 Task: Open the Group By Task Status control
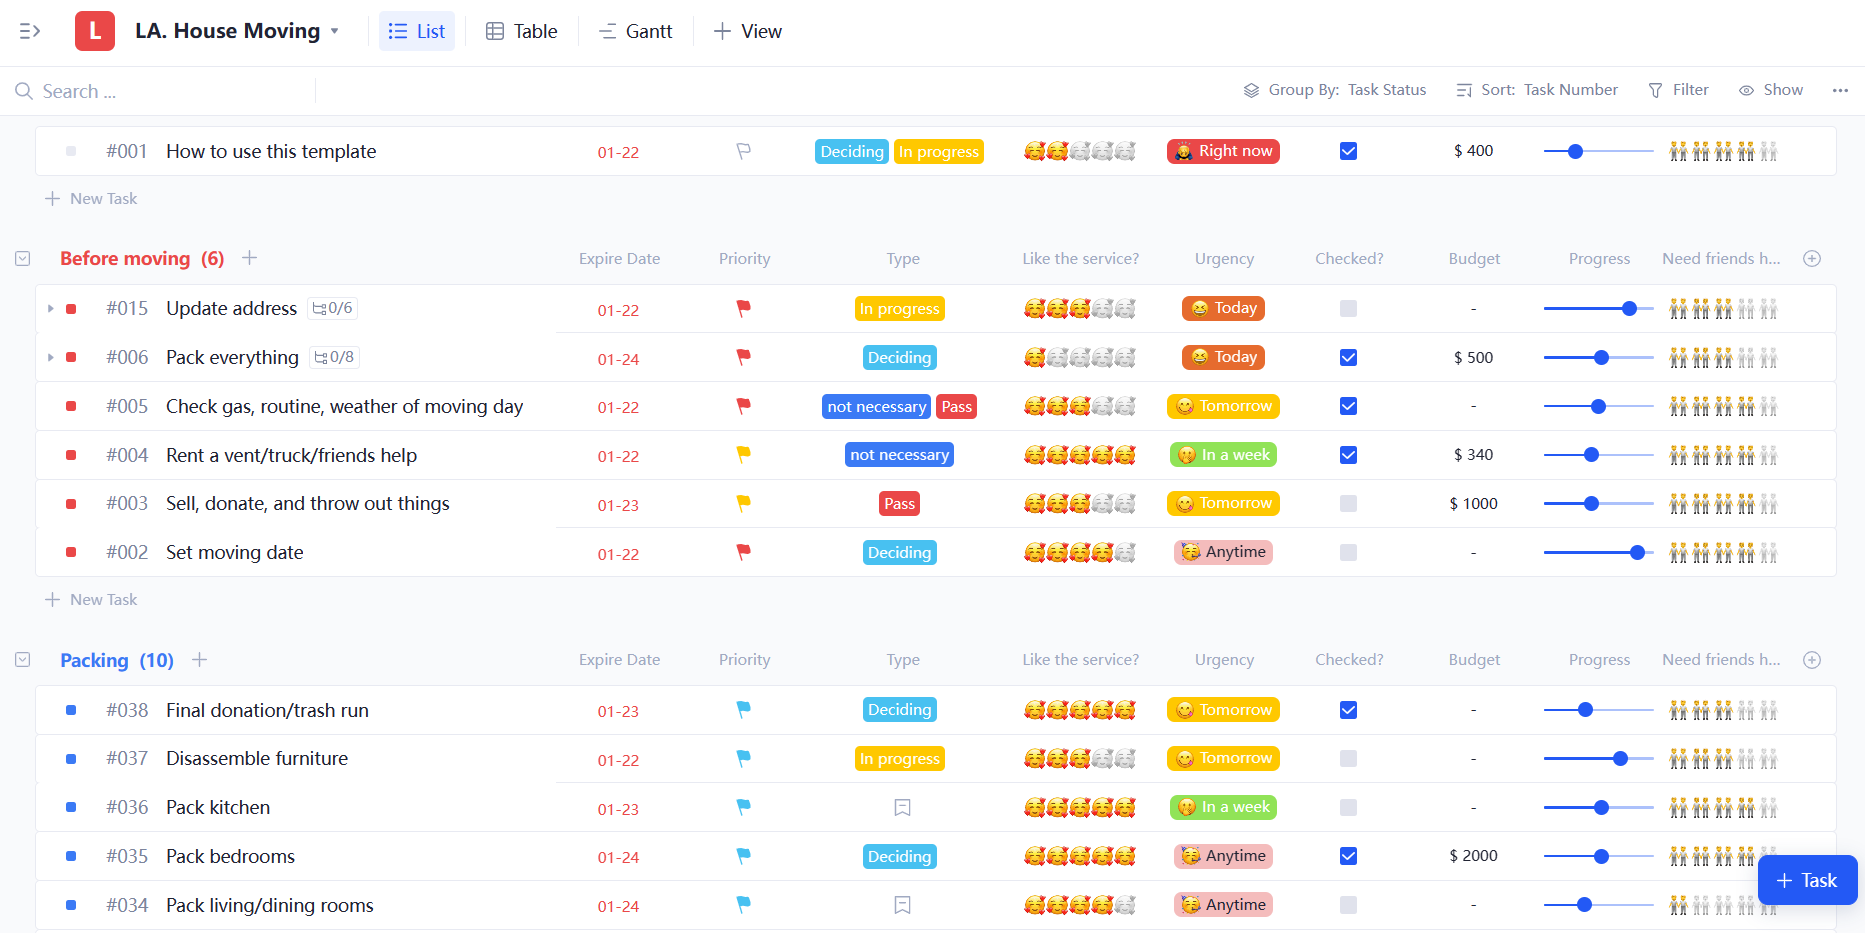pos(1335,90)
